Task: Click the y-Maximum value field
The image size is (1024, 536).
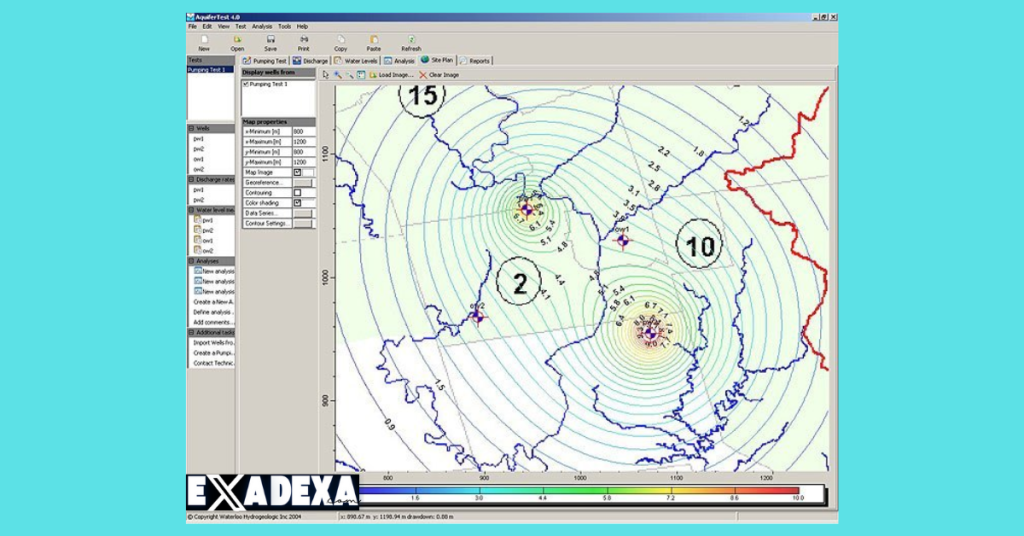Action: coord(304,162)
